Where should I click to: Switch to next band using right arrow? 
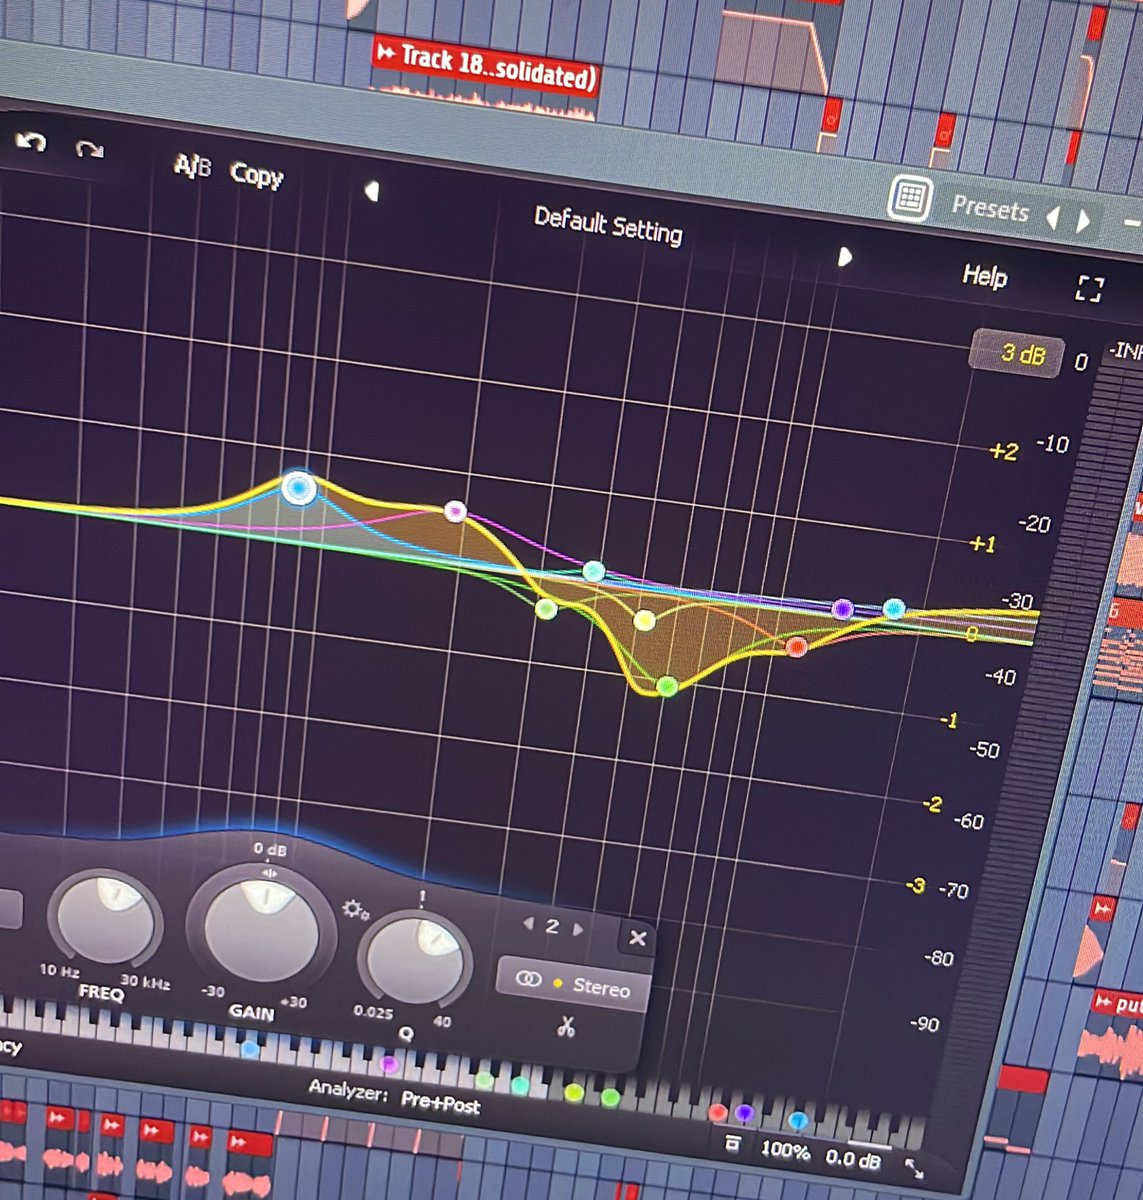point(578,929)
